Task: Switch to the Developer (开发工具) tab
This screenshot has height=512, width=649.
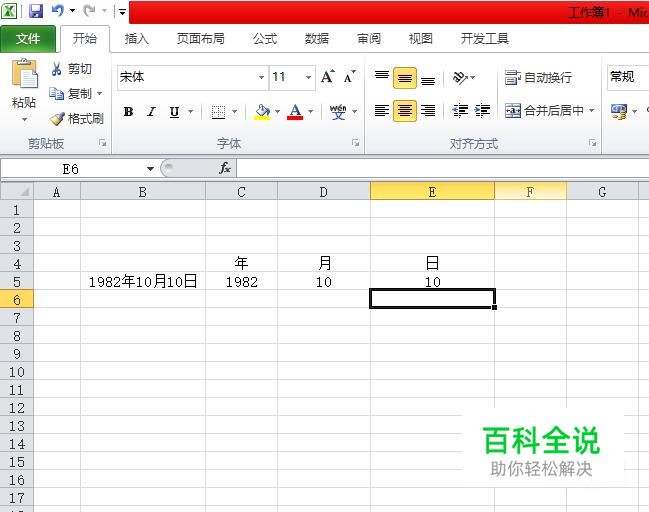Action: click(x=485, y=39)
